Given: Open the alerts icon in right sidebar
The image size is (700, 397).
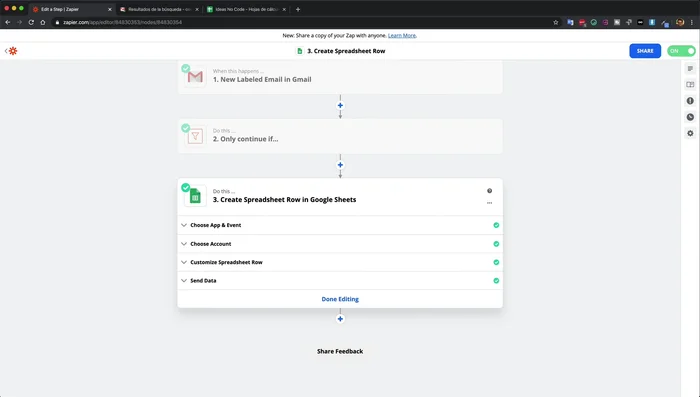Looking at the screenshot, I should click(x=690, y=101).
